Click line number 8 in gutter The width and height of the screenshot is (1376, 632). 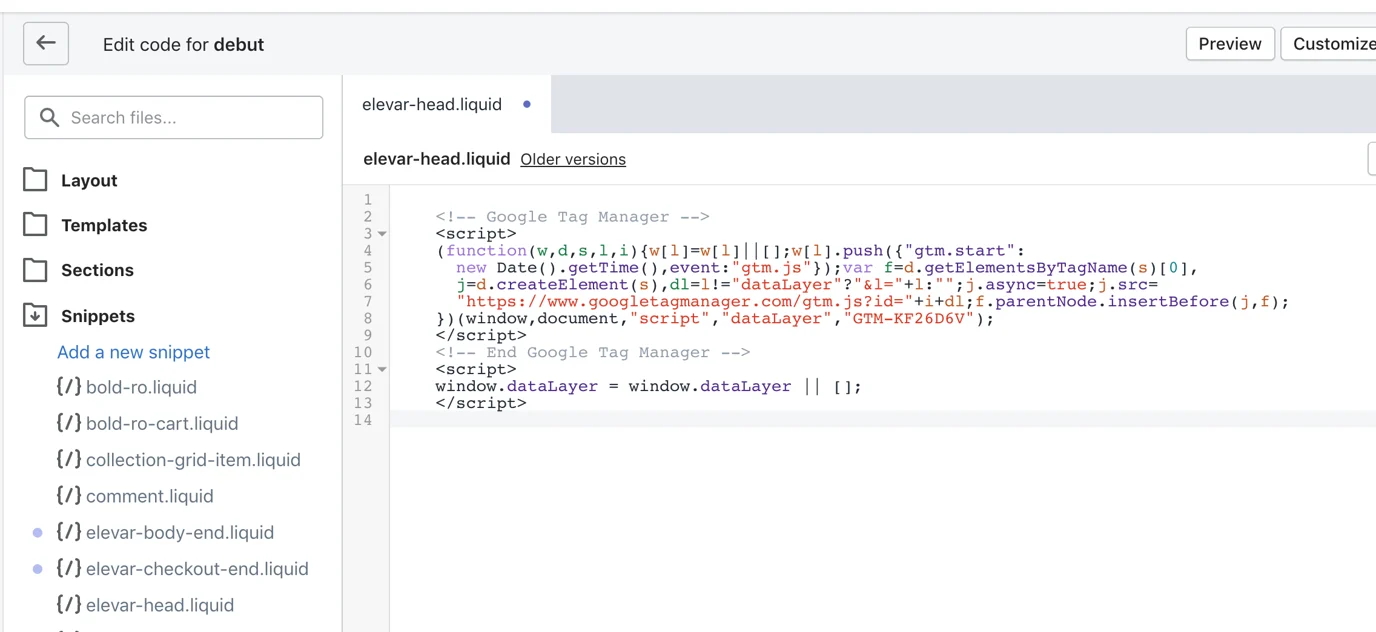[x=367, y=318]
